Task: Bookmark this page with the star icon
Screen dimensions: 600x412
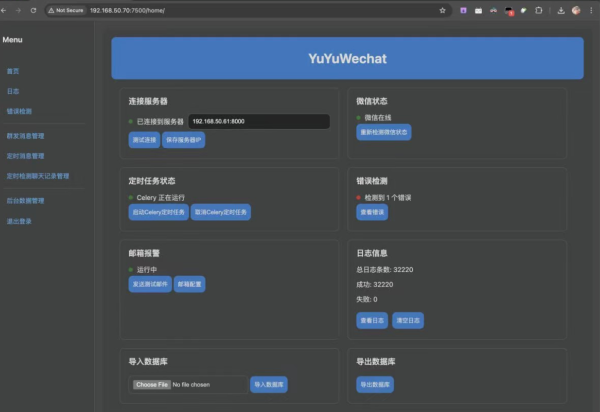Action: [442, 10]
